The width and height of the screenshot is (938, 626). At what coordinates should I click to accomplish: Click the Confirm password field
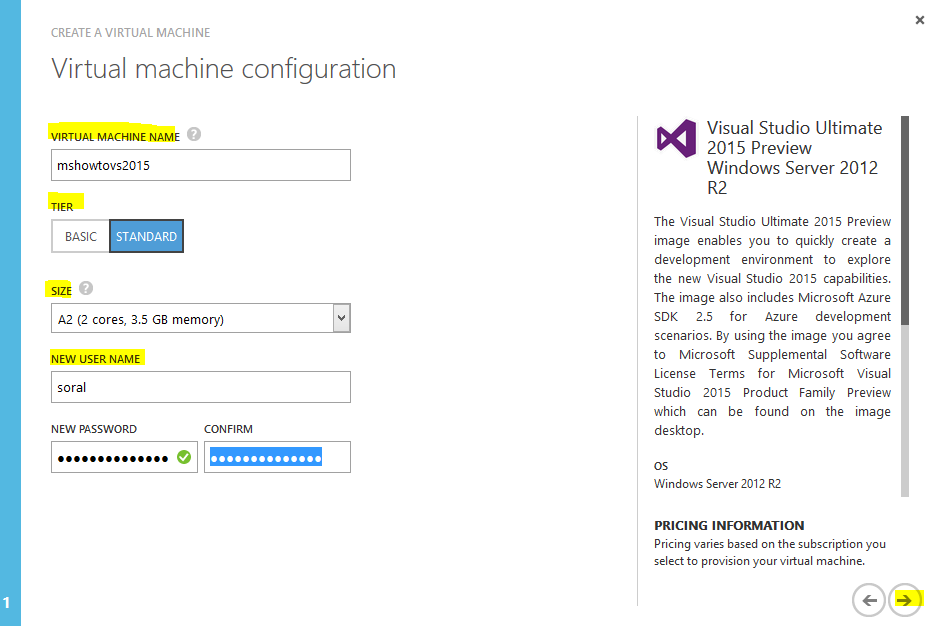click(277, 457)
